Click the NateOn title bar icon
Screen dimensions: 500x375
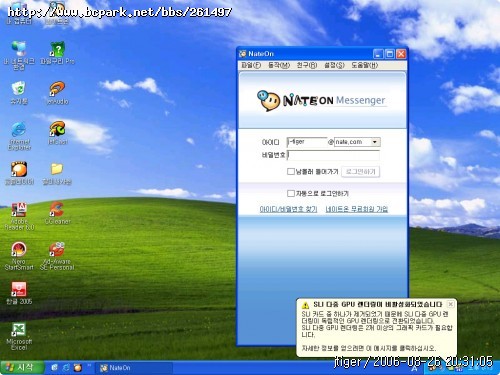(243, 54)
